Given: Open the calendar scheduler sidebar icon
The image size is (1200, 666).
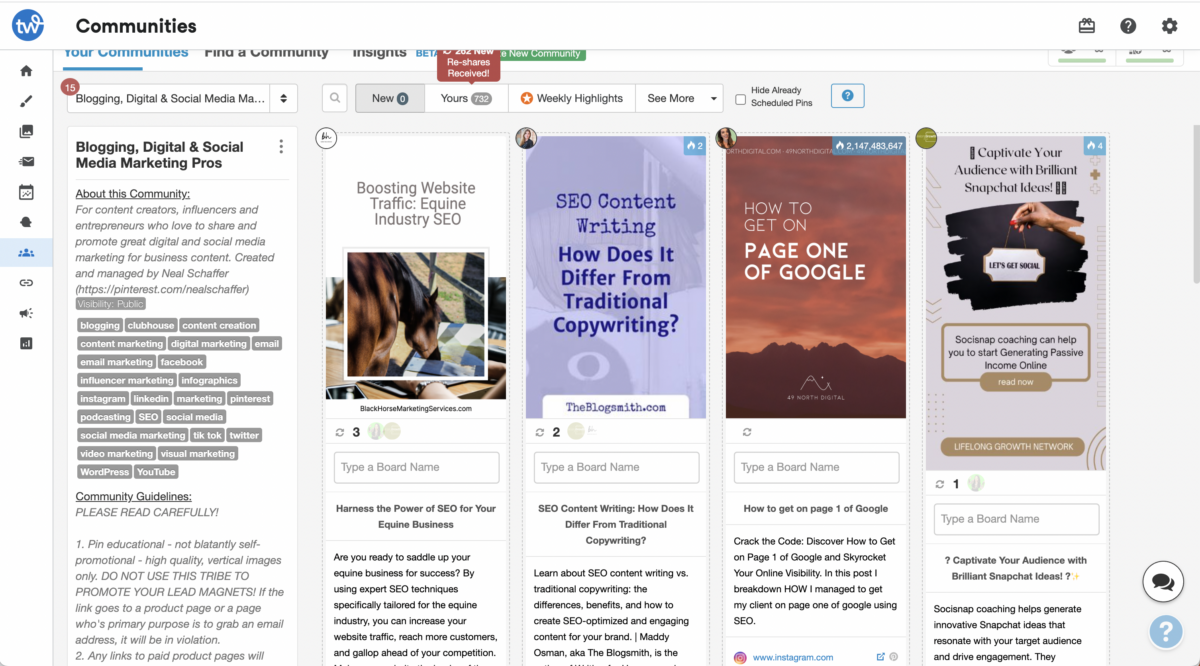Looking at the screenshot, I should point(26,192).
